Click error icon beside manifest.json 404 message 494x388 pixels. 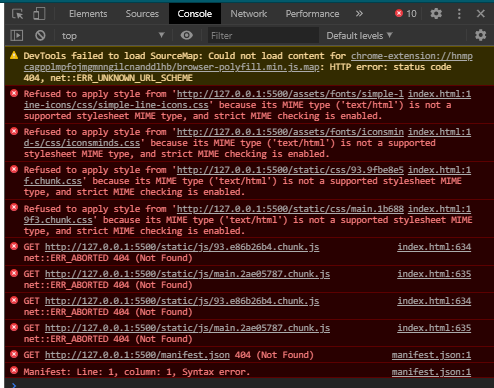click(14, 354)
